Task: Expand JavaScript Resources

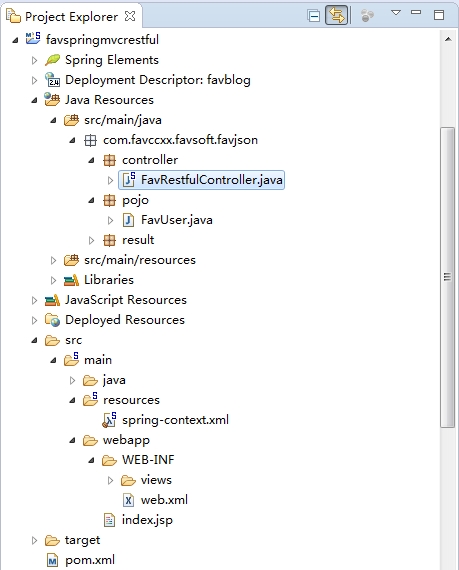Action: pos(35,300)
